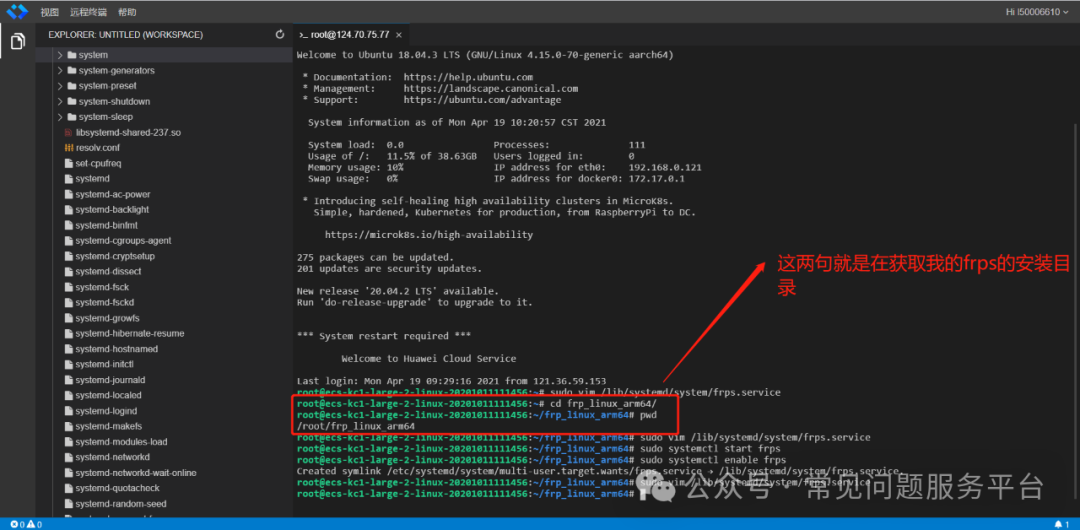Click the file icon beside systemd-logind
Screen dimensions: 1080x530
click(x=68, y=411)
